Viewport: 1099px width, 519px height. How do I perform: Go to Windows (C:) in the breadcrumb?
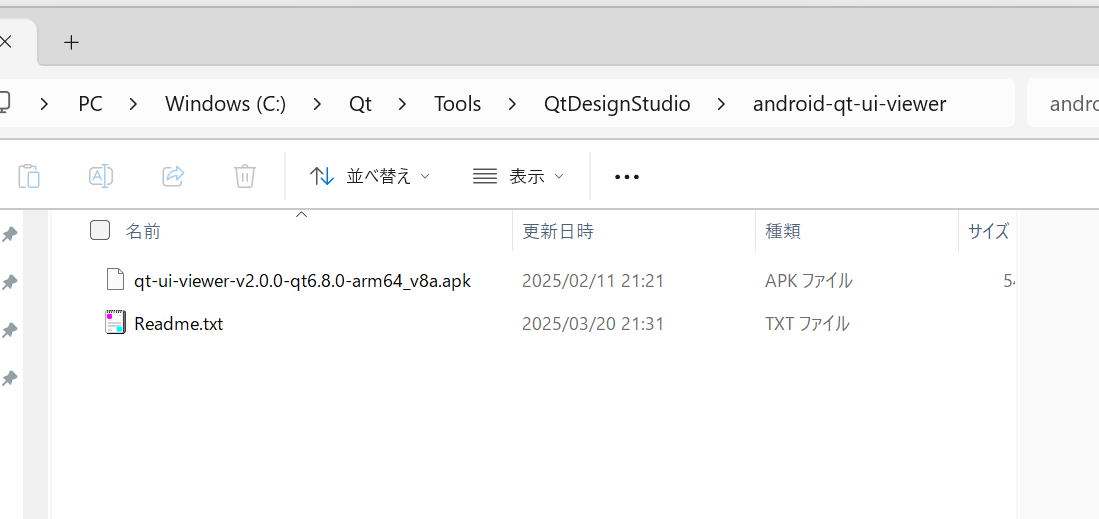tap(226, 104)
